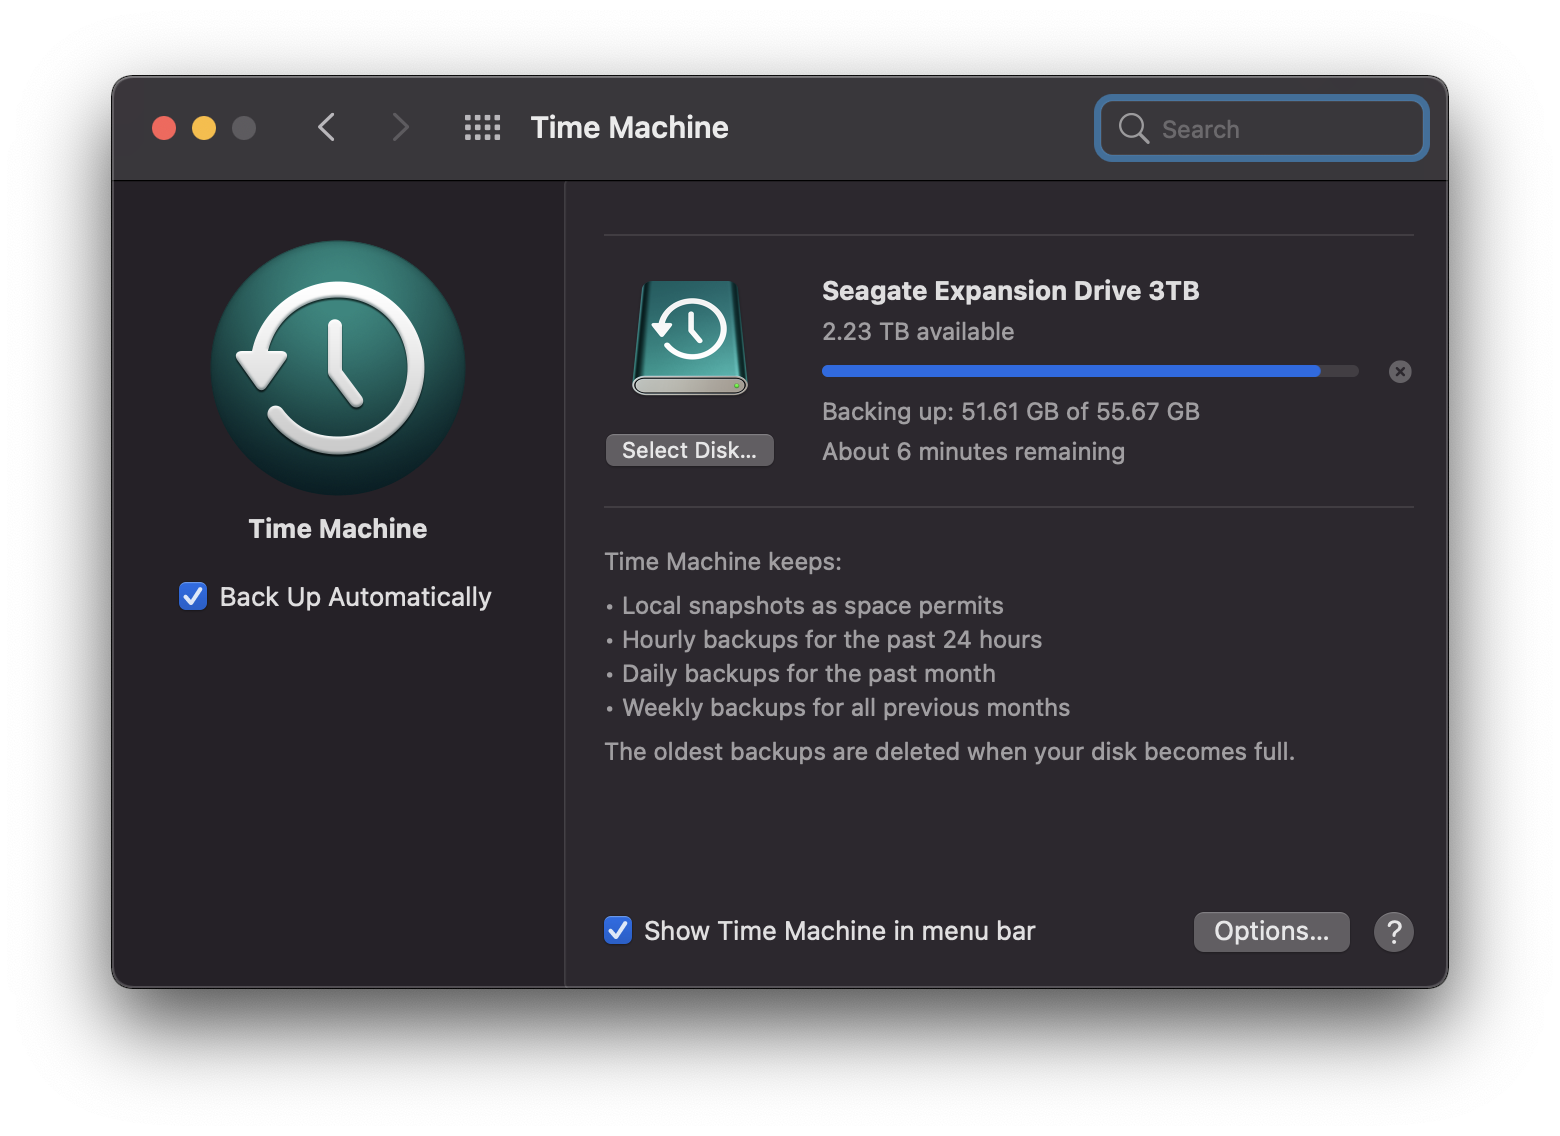Screen dimensions: 1560x1136
Task: Go forward with the right chevron
Action: click(400, 128)
